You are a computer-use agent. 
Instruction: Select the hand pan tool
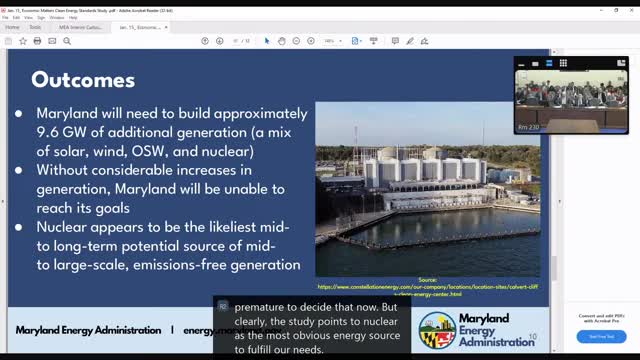click(282, 41)
